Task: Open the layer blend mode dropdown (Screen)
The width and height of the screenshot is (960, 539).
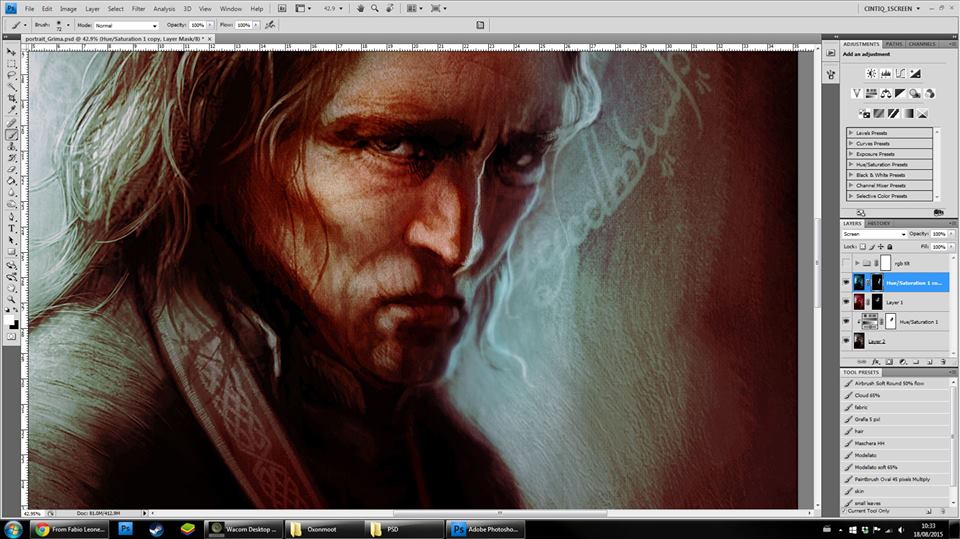Action: (x=874, y=234)
